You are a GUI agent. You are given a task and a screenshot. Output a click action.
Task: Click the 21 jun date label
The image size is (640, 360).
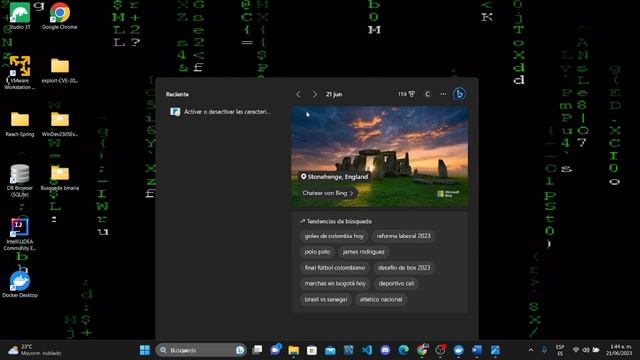pos(334,94)
